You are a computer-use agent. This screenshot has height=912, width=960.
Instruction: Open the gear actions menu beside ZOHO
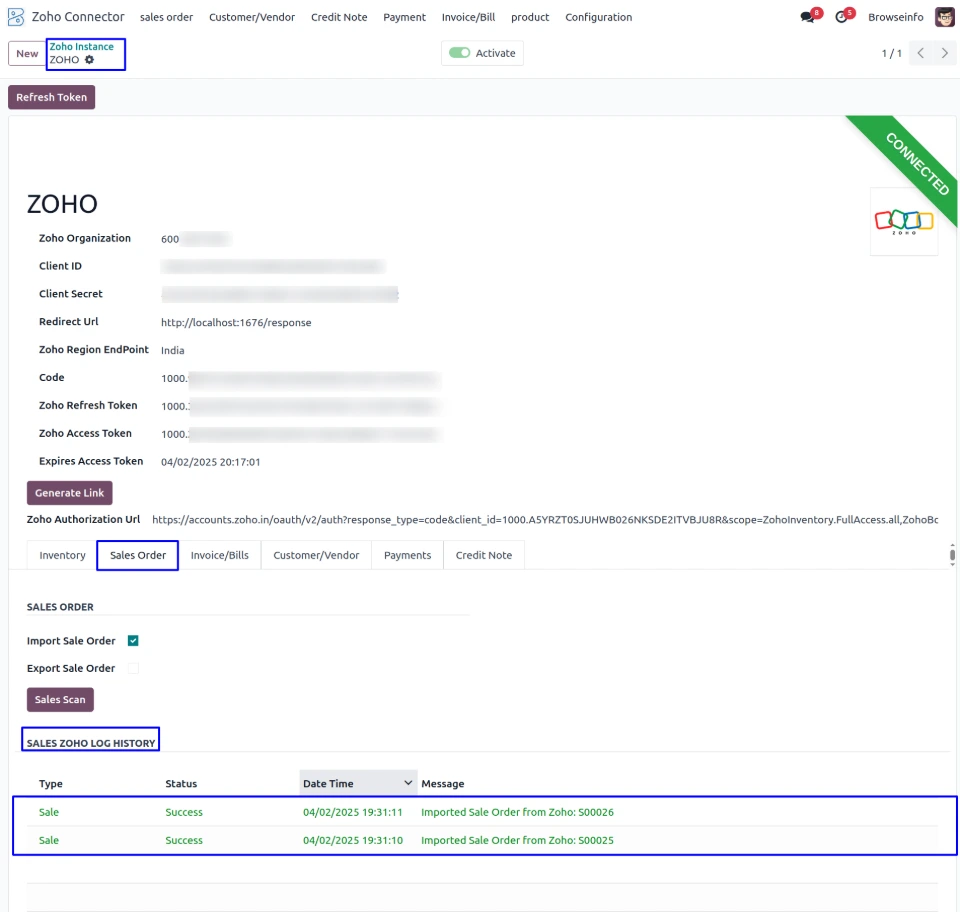click(89, 59)
